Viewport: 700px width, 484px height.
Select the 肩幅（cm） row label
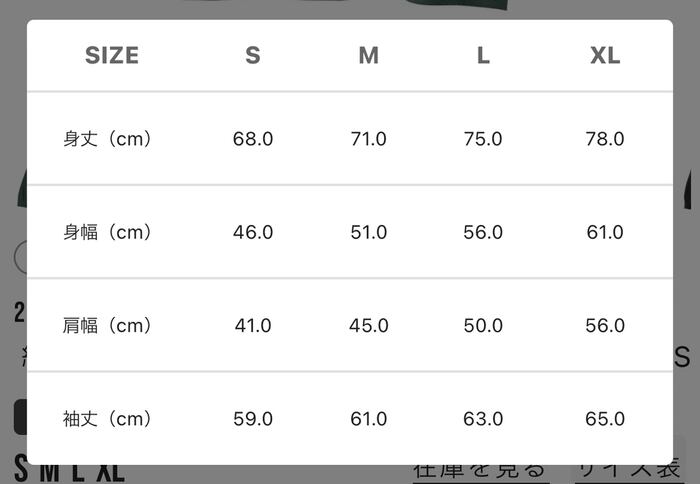[x=108, y=325]
